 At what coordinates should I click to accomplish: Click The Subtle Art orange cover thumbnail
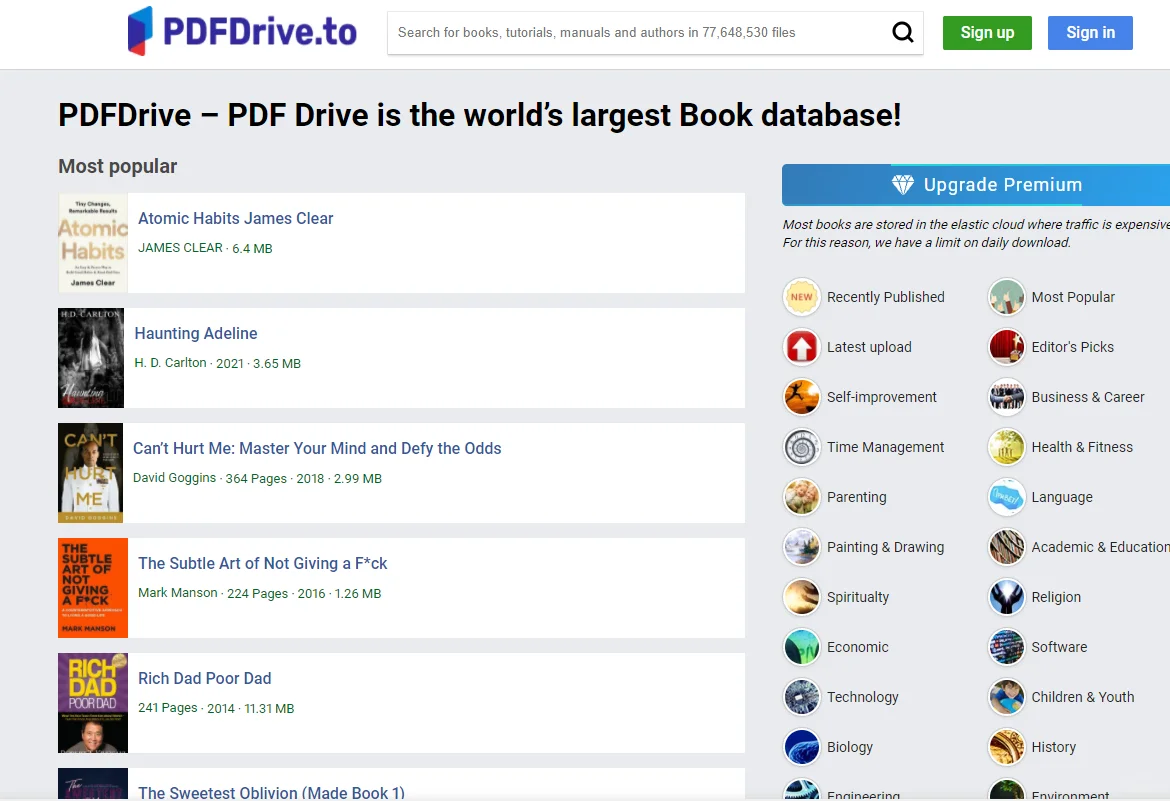(93, 588)
